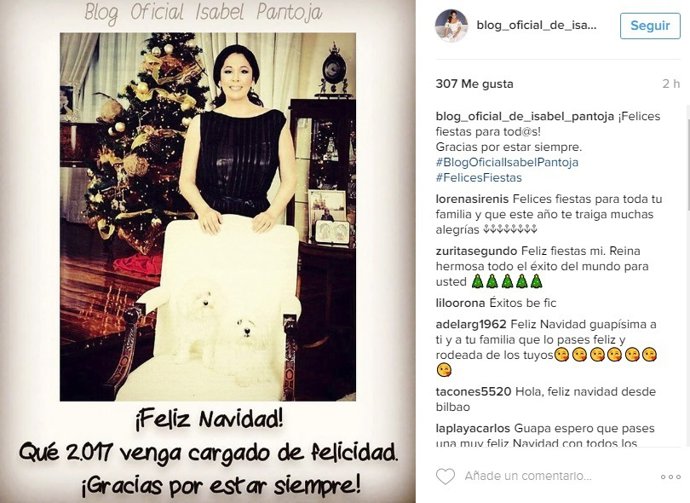Open adelarg1962 commenter profile

(x=471, y=324)
